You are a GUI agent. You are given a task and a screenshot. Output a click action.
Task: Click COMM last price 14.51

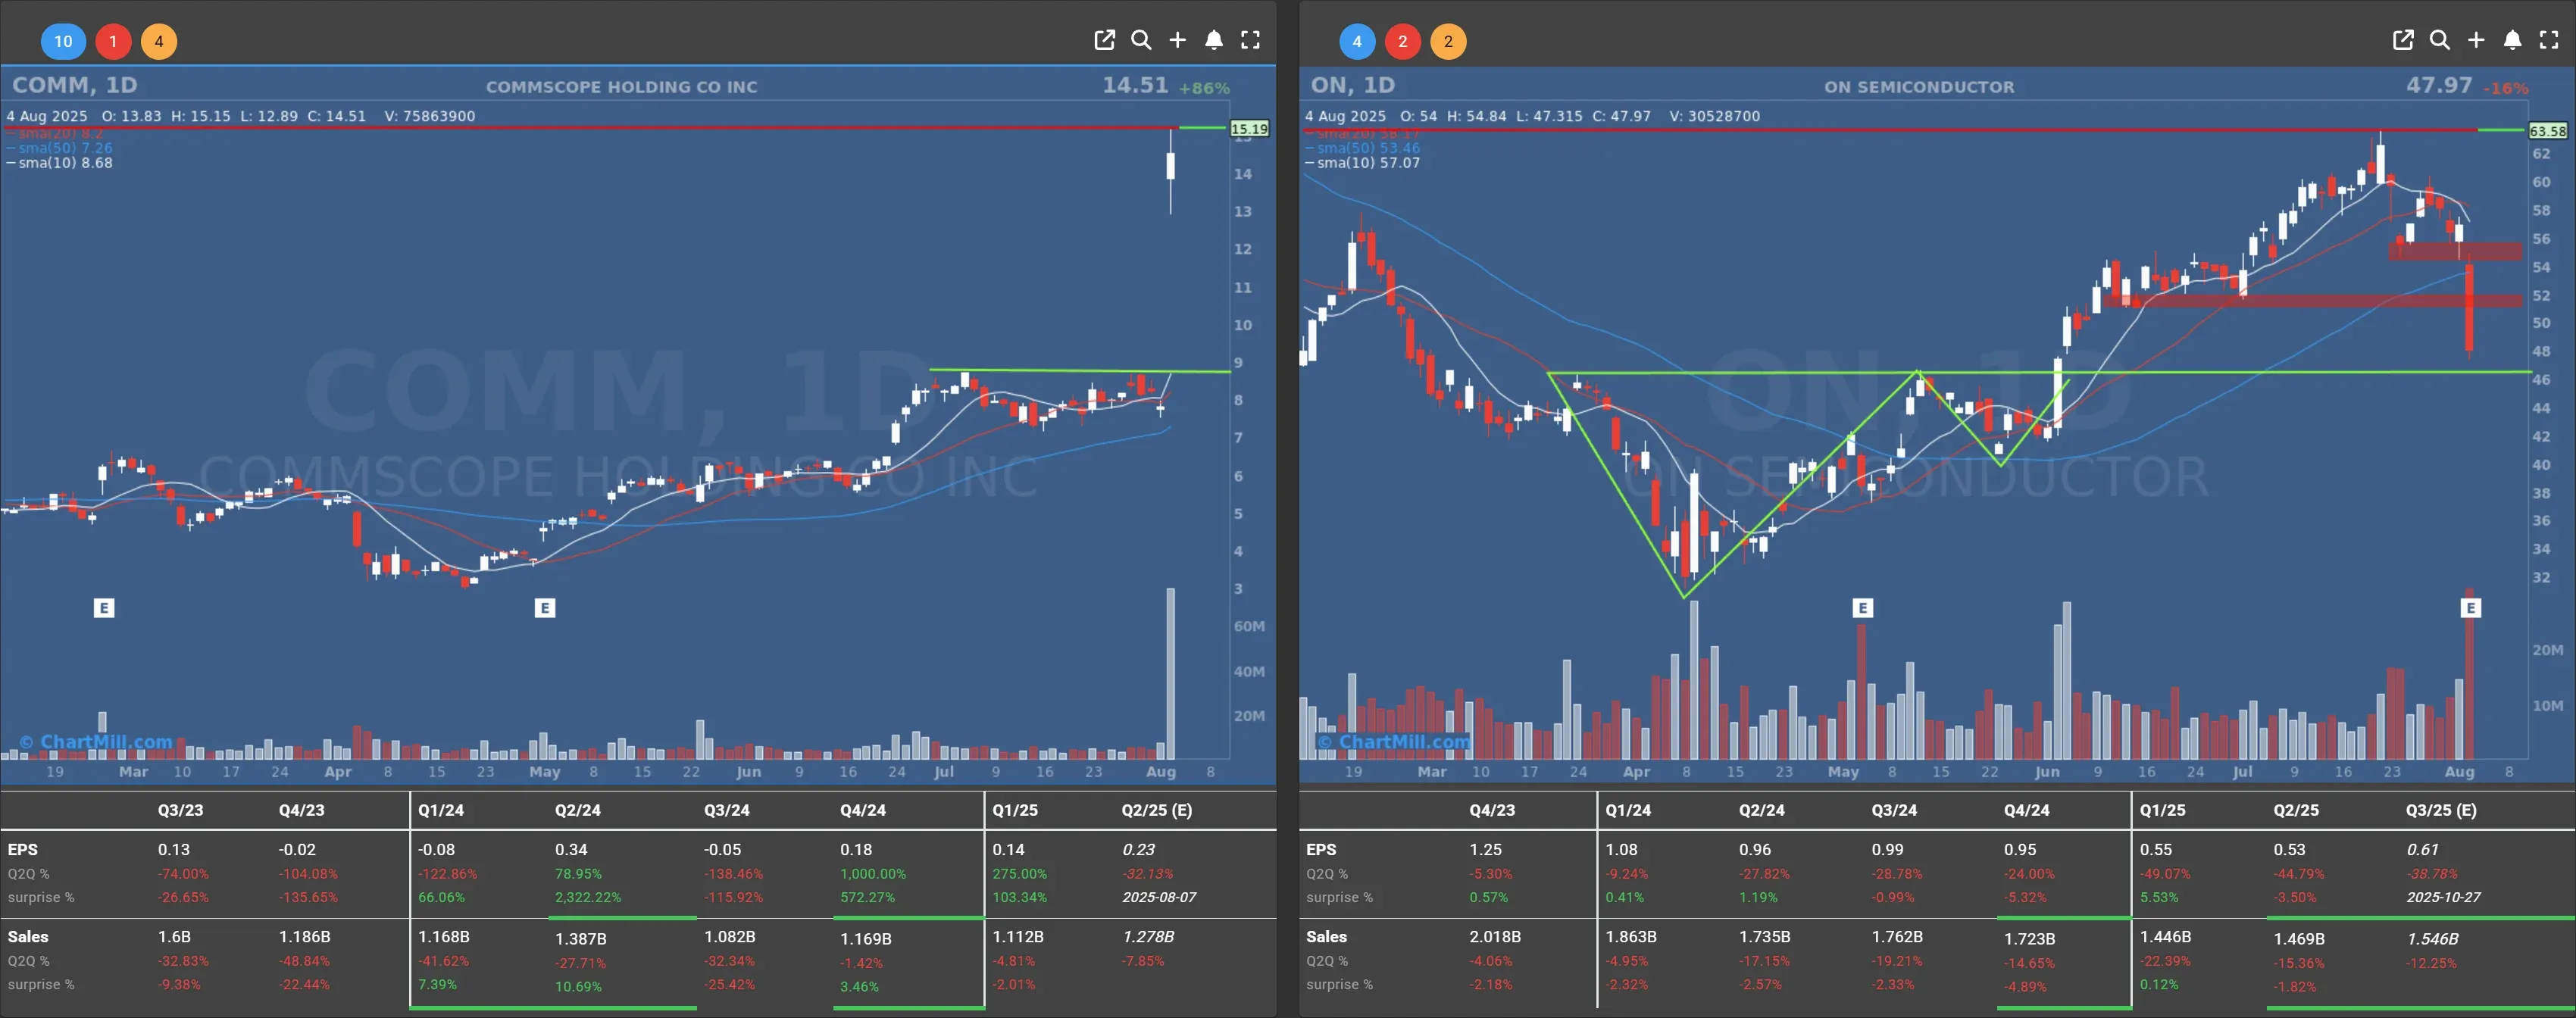coord(1135,85)
